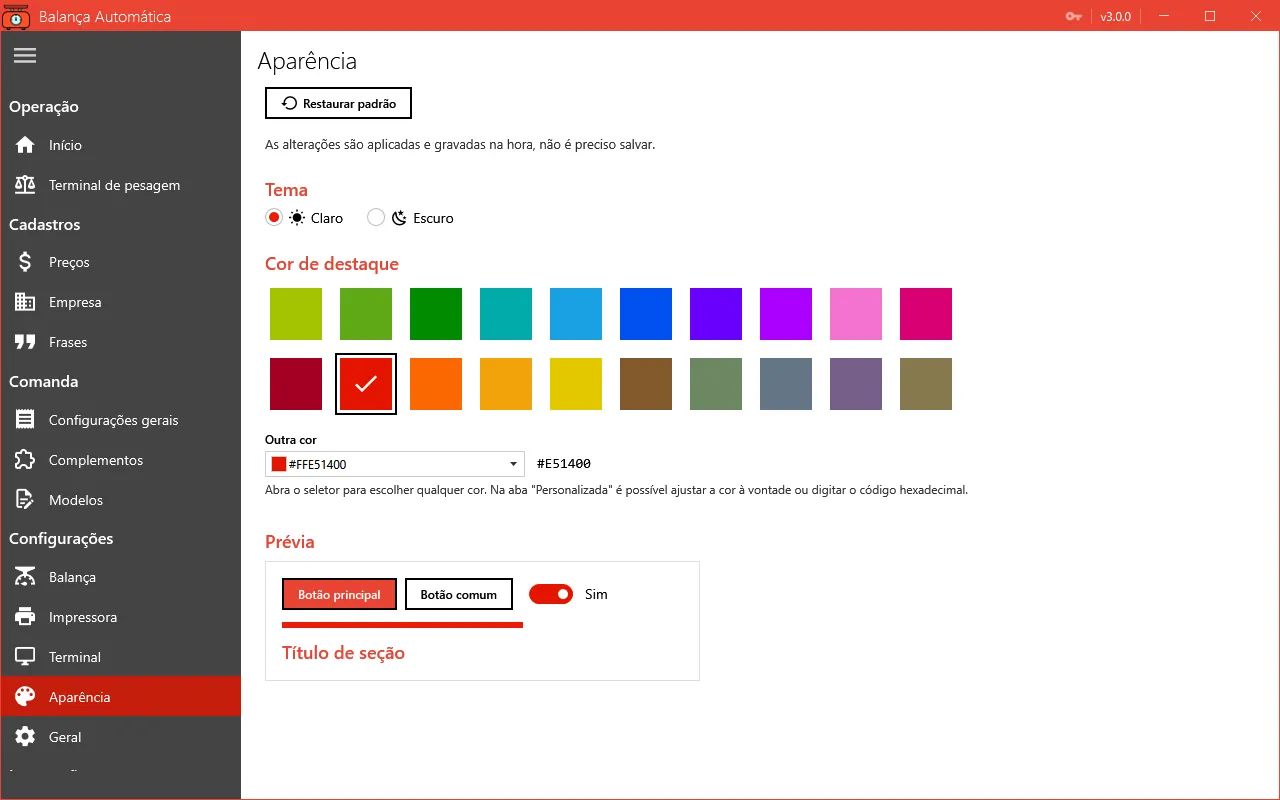Go to the Impressora settings page
The height and width of the screenshot is (800, 1280).
[120, 617]
